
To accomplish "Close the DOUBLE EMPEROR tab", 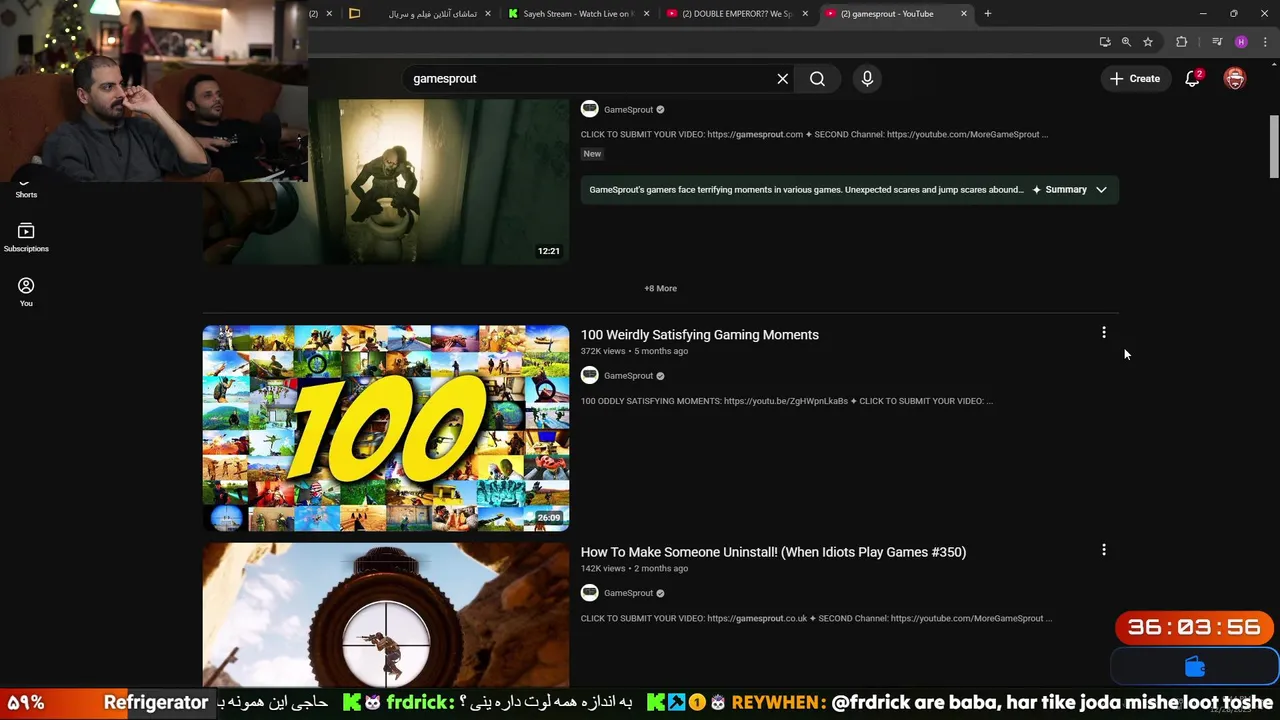I will (805, 14).
